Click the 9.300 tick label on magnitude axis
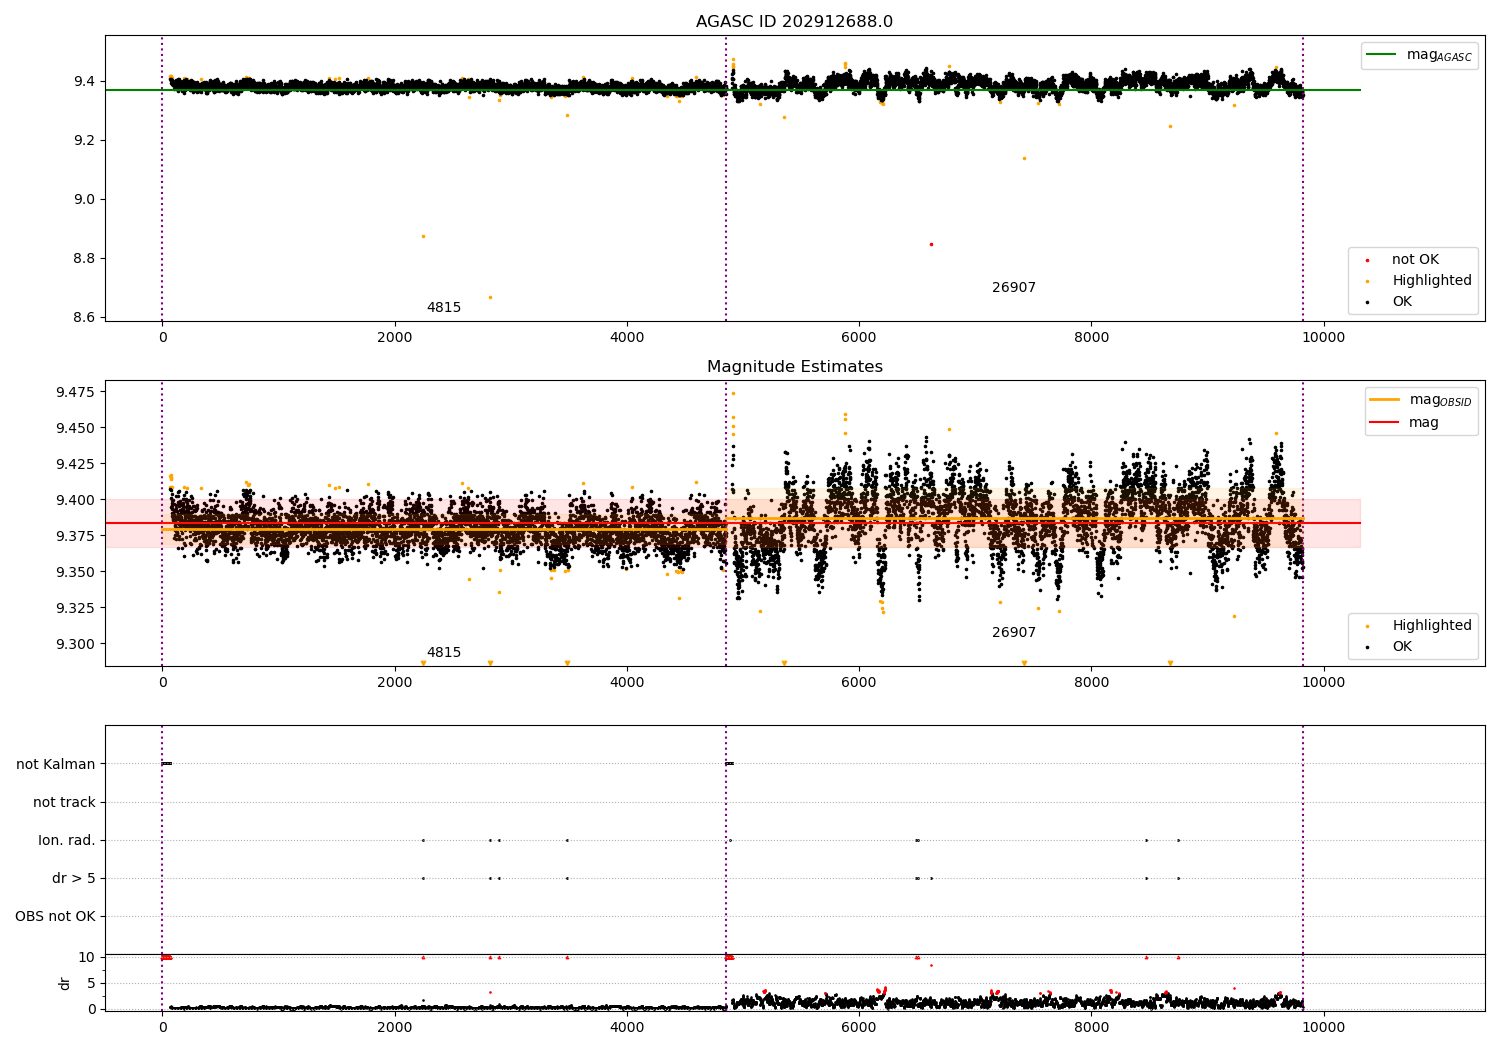Image resolution: width=1500 pixels, height=1050 pixels. 76,644
